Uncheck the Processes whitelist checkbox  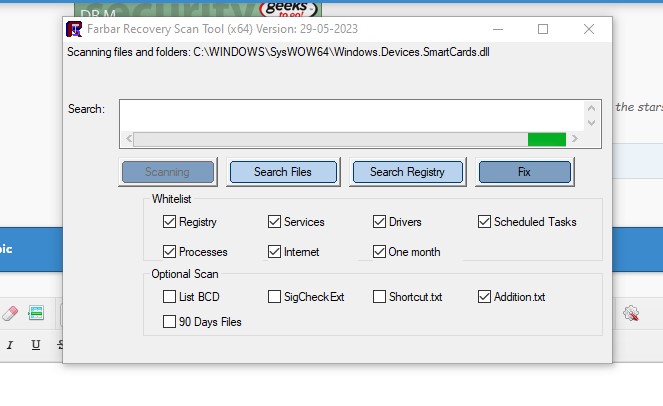point(169,252)
